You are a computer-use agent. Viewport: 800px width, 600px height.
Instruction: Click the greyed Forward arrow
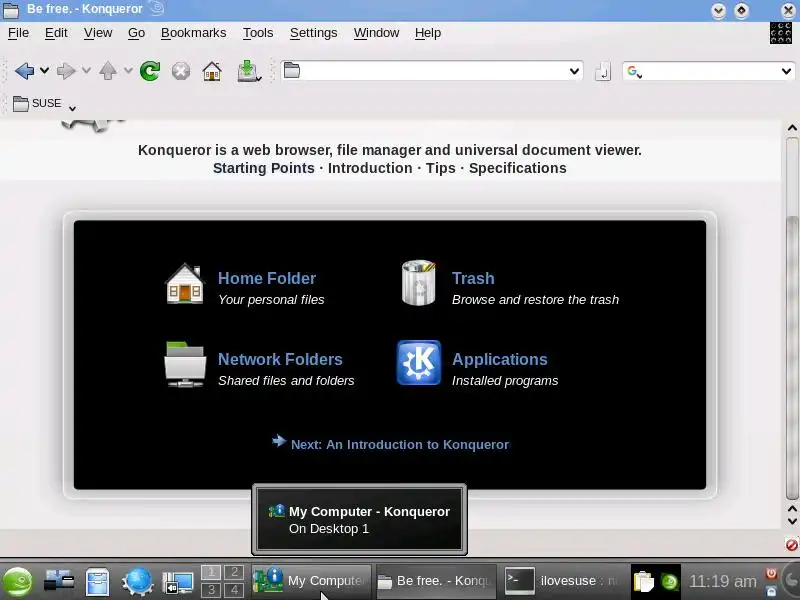66,71
